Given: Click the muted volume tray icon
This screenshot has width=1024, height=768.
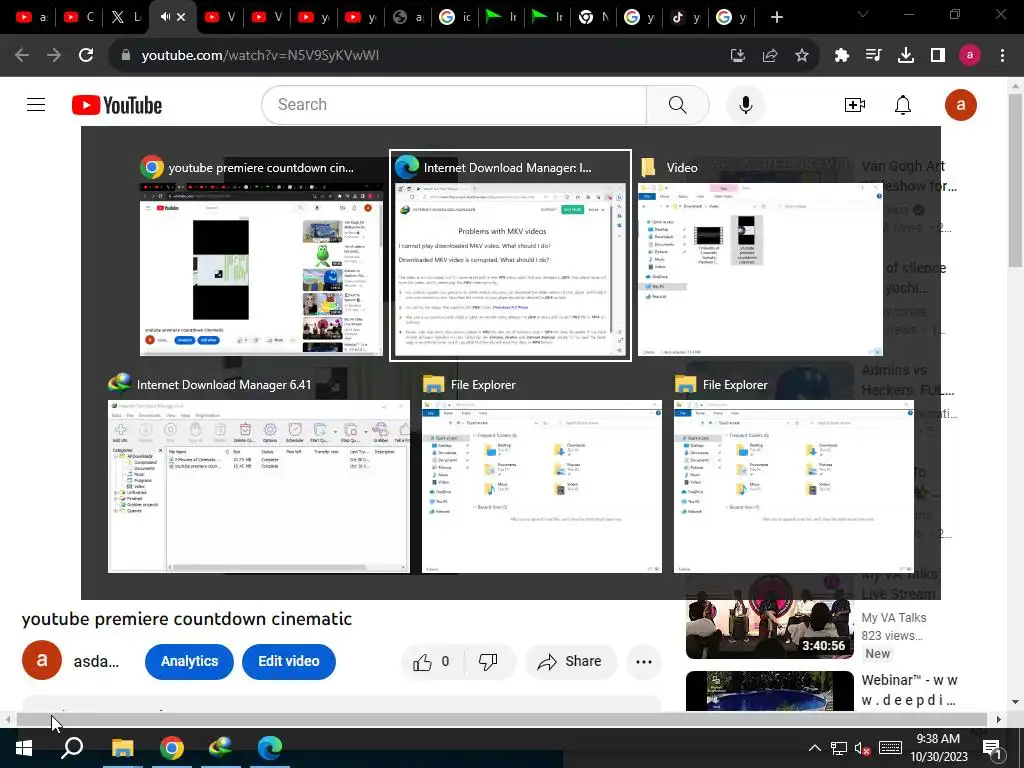Looking at the screenshot, I should click(x=862, y=749).
